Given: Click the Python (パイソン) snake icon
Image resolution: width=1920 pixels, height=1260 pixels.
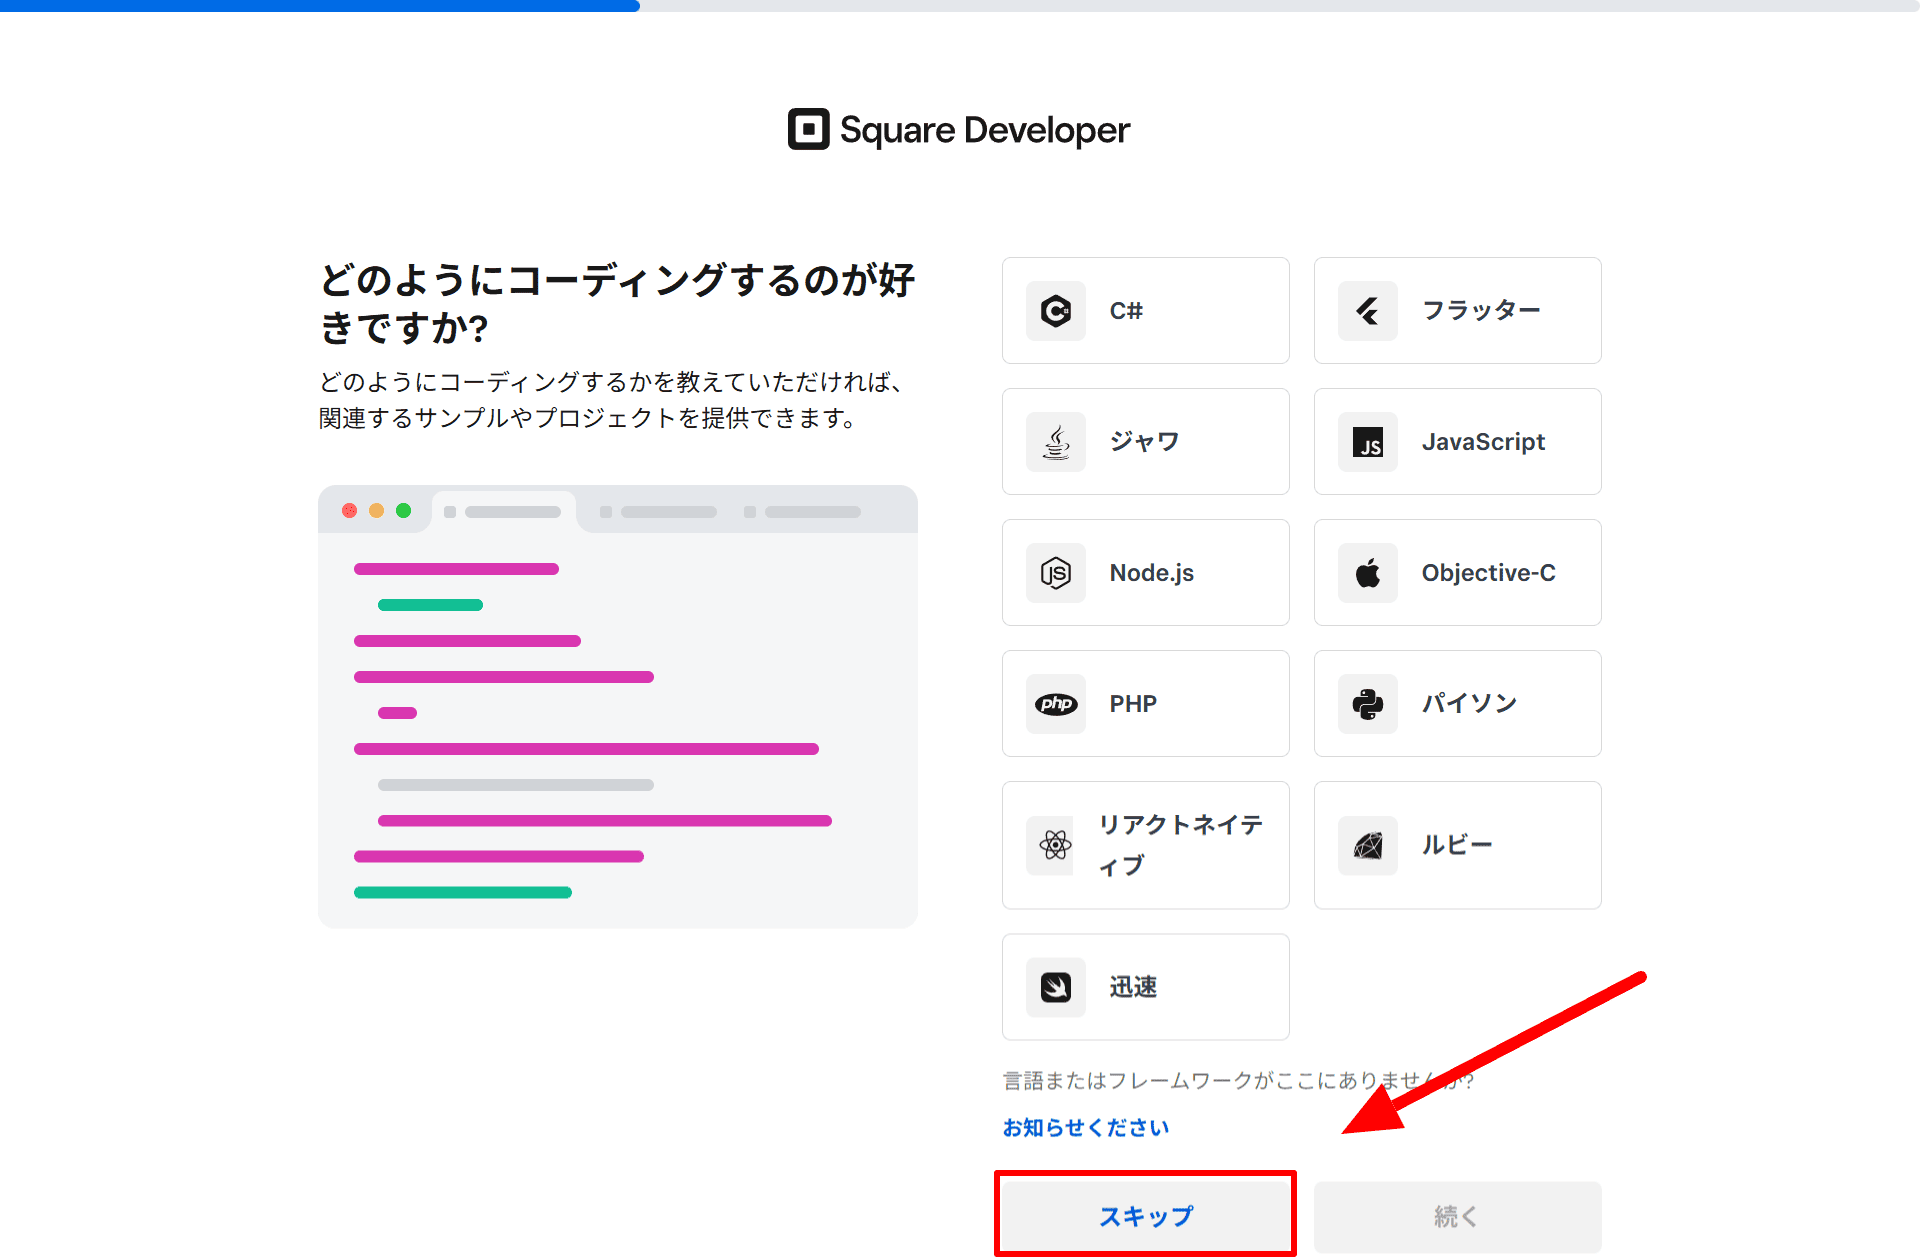Looking at the screenshot, I should coord(1368,704).
